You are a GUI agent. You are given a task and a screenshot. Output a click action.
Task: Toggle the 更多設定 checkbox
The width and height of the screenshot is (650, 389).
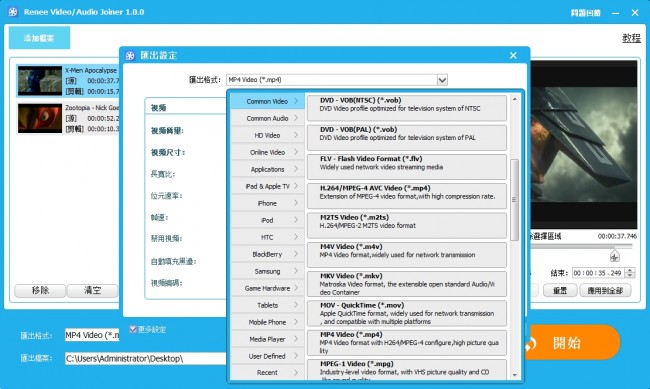pyautogui.click(x=133, y=329)
